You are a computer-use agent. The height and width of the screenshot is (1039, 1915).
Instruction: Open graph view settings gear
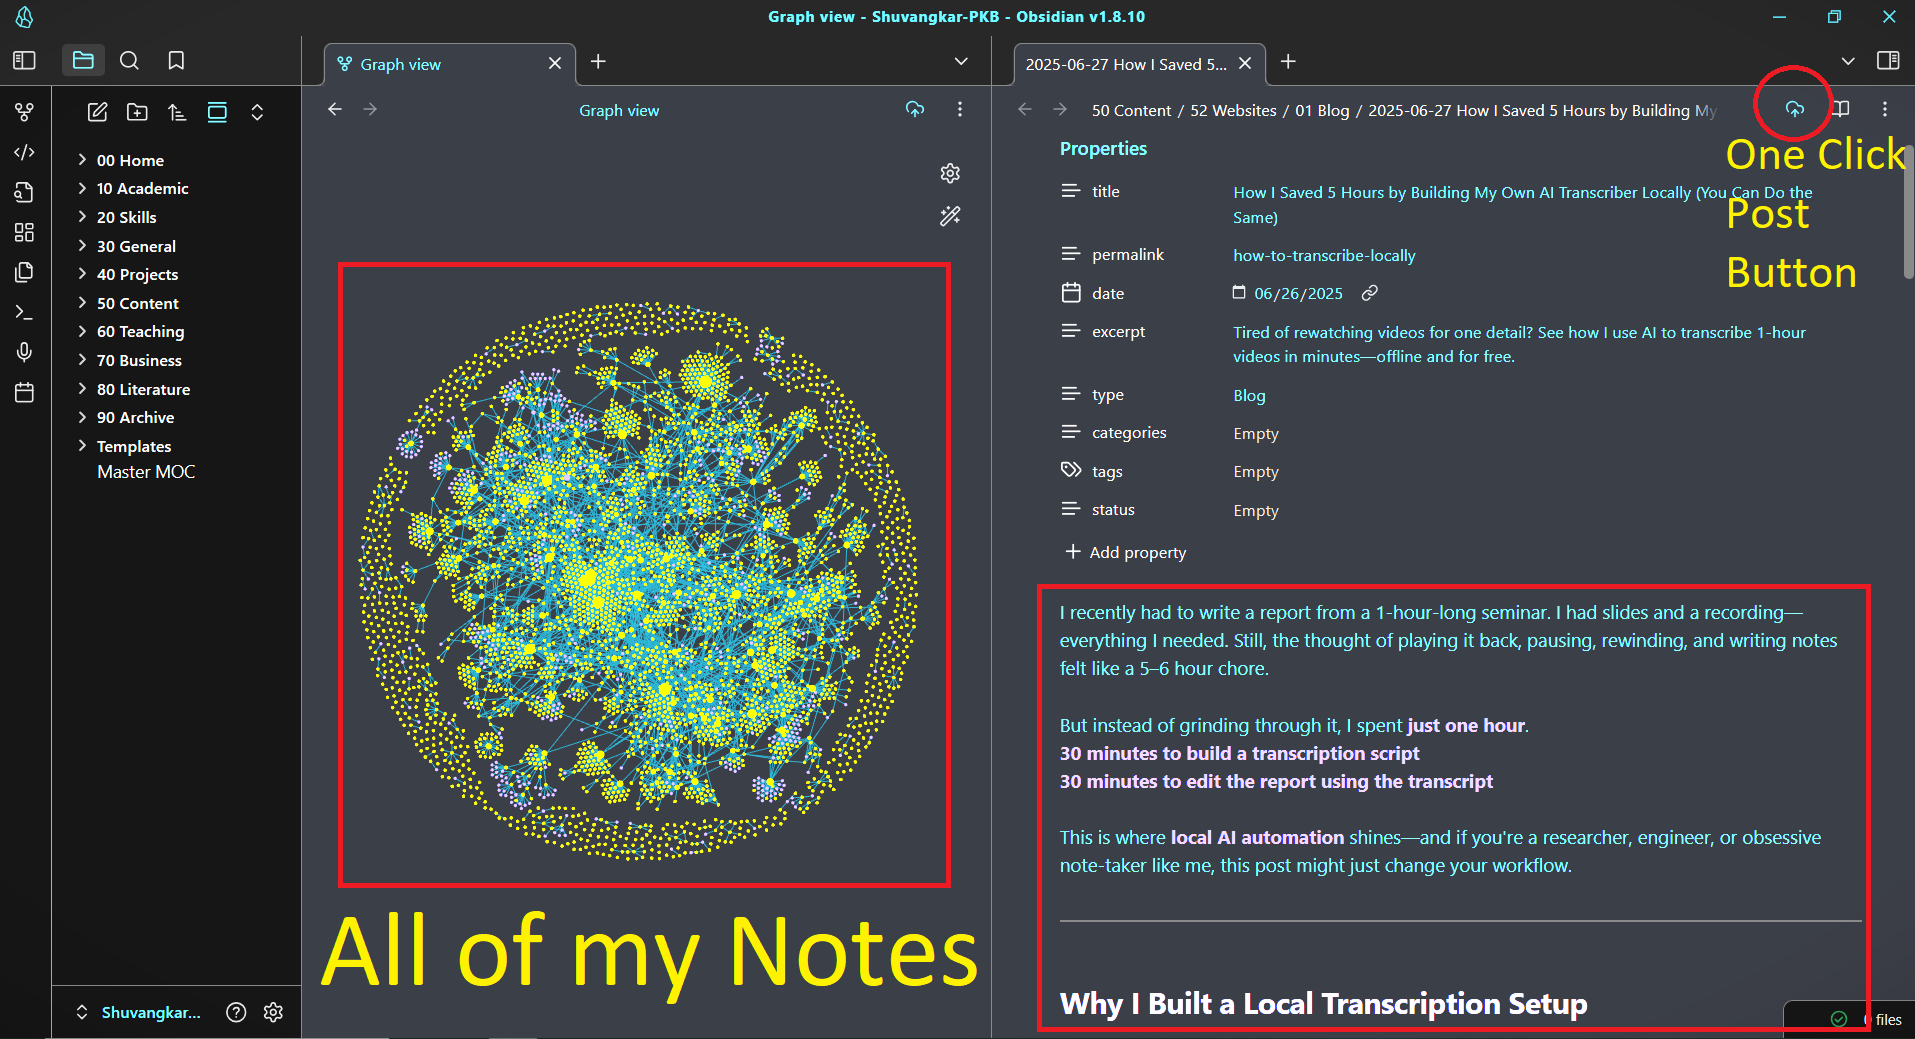pyautogui.click(x=950, y=173)
